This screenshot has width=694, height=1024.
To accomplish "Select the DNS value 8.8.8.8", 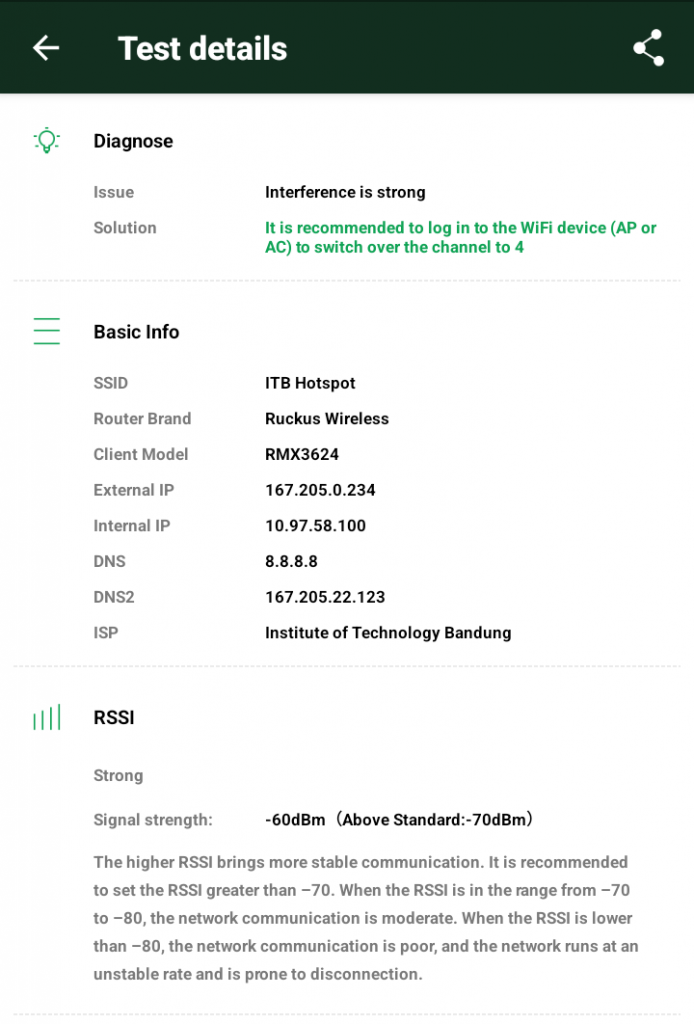I will [291, 561].
